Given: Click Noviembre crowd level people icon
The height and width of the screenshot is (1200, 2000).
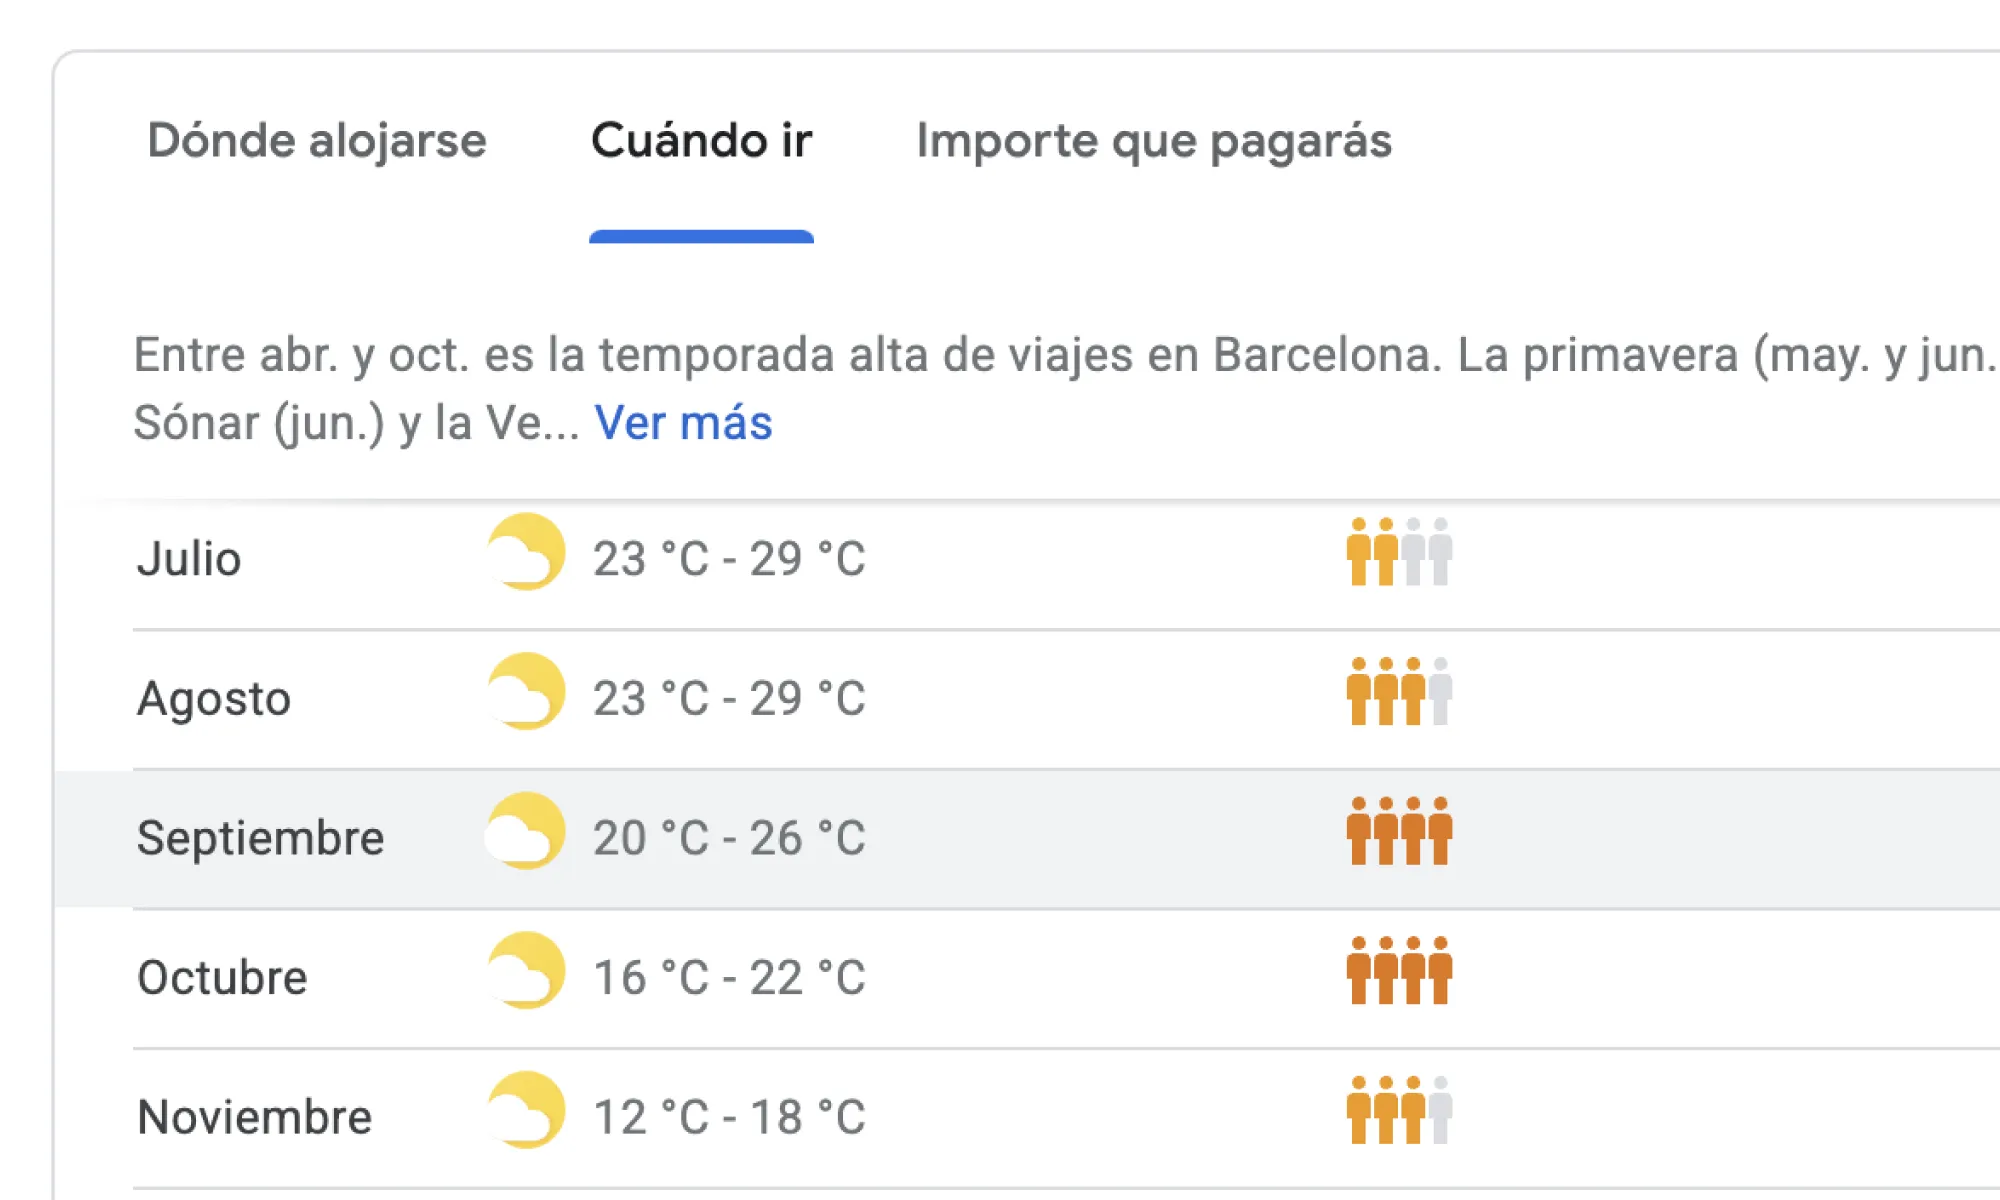Looking at the screenshot, I should coord(1399,1110).
